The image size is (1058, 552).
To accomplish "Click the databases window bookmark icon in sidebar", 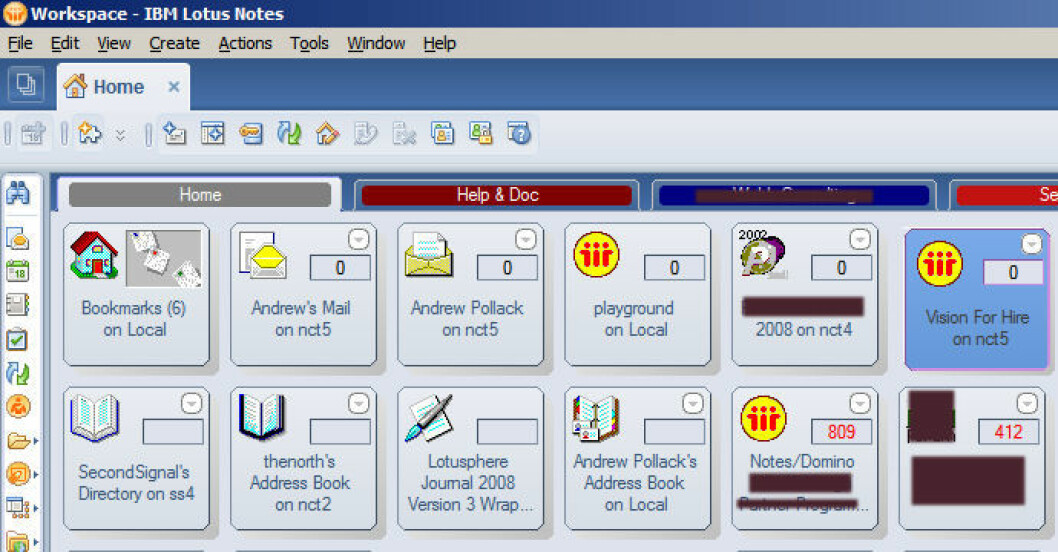I will (x=18, y=507).
